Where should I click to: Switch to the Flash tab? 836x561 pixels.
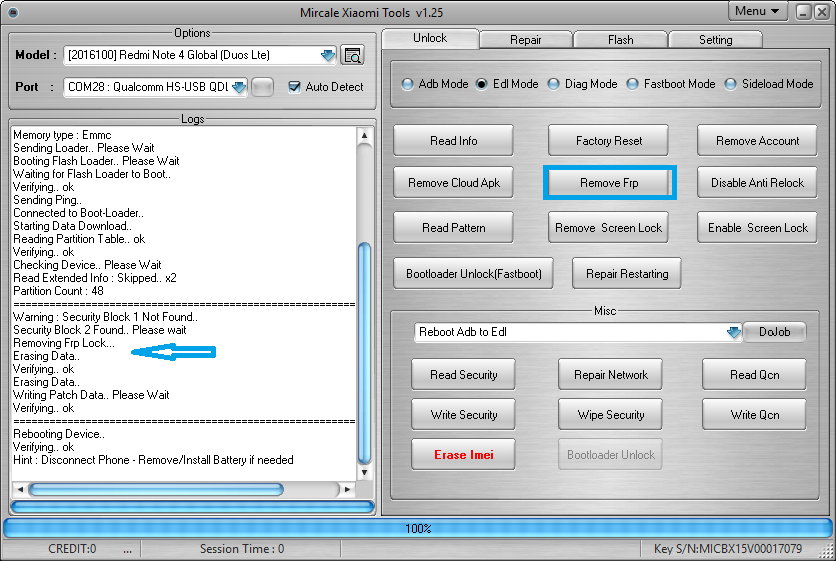[621, 40]
